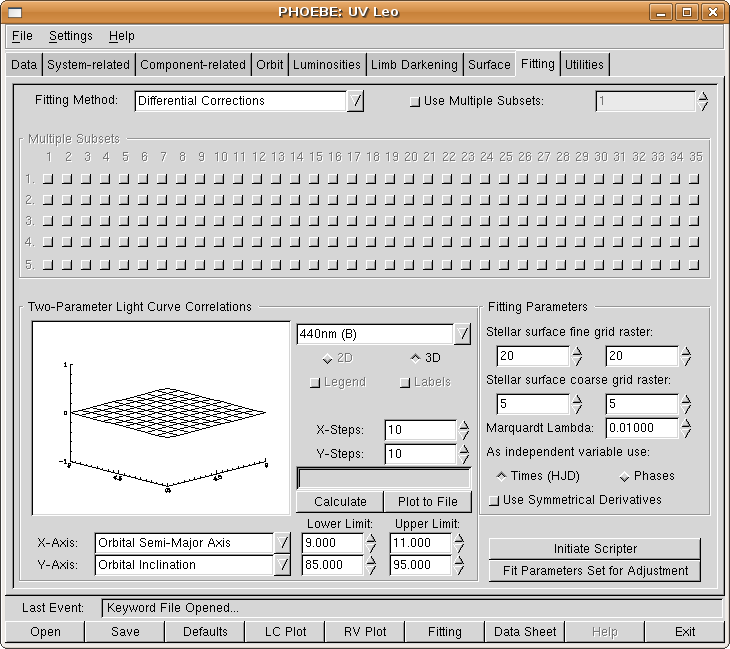Click the Exit button
The height and width of the screenshot is (649, 730).
click(x=685, y=632)
